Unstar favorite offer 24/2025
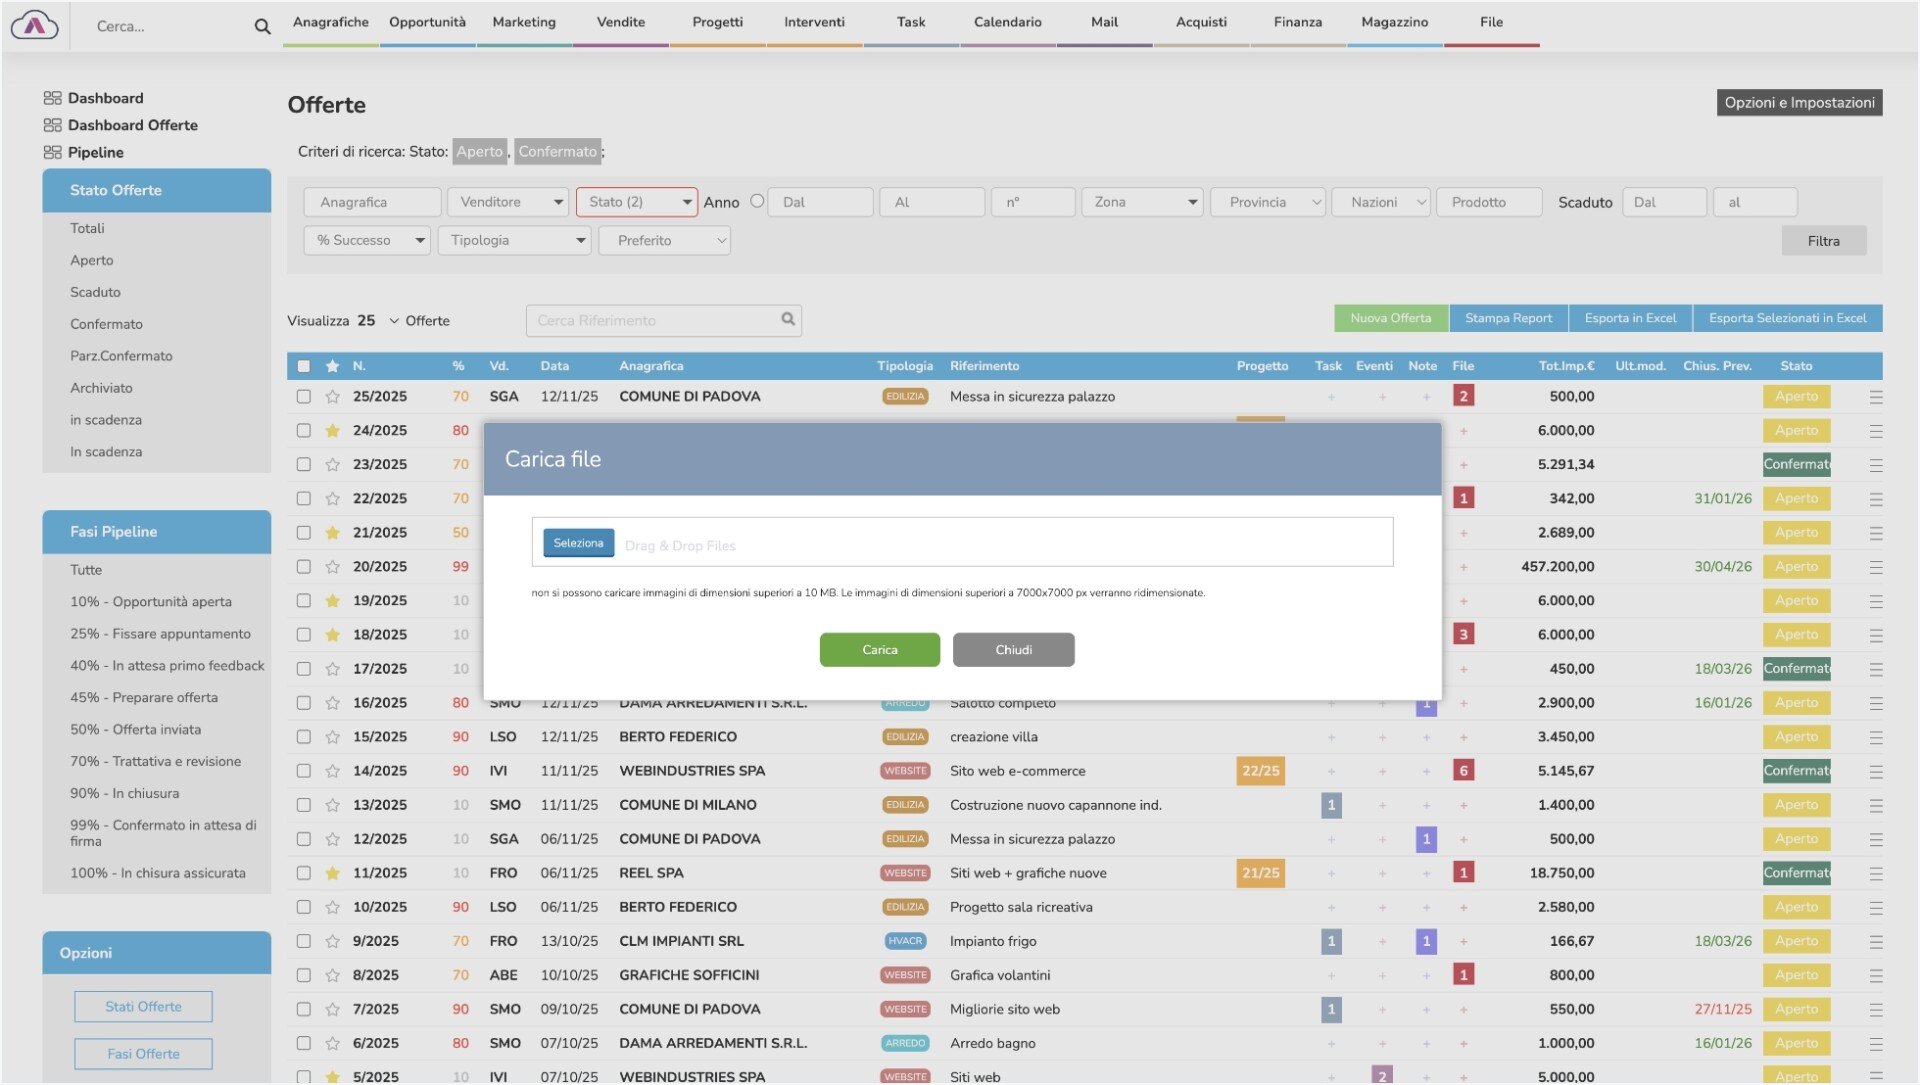Screen dimensions: 1920x1085 coord(333,431)
